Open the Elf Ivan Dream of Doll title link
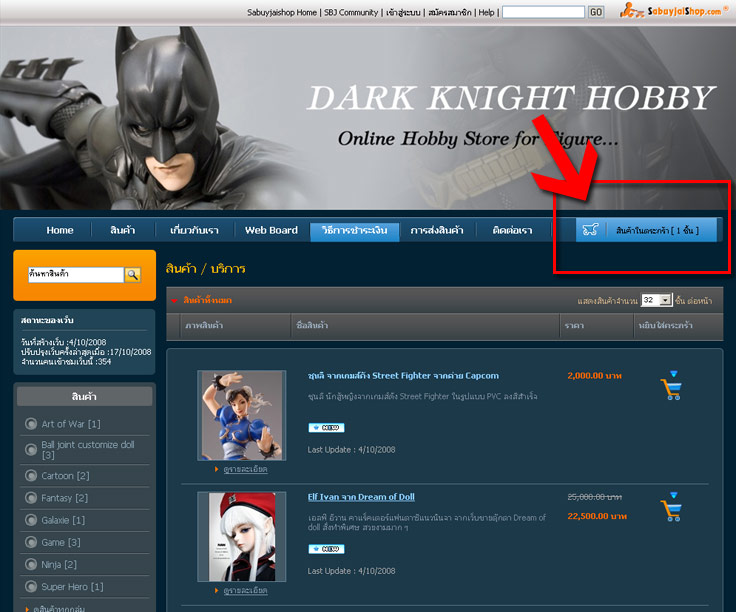 coord(361,497)
